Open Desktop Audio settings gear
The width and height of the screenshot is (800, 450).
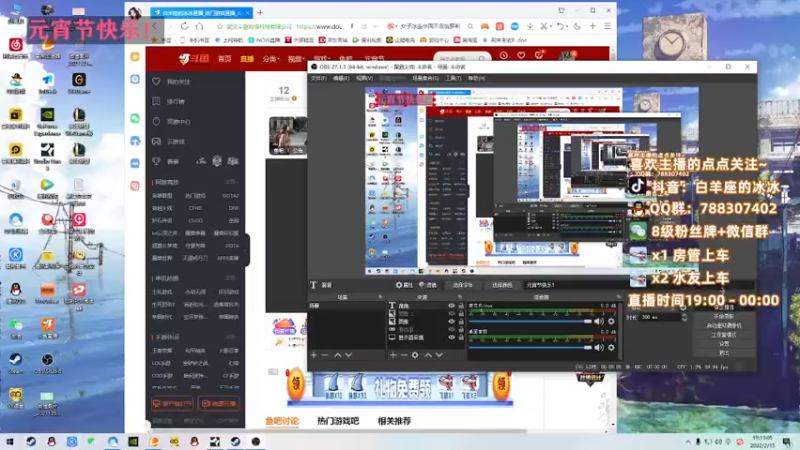[611, 347]
